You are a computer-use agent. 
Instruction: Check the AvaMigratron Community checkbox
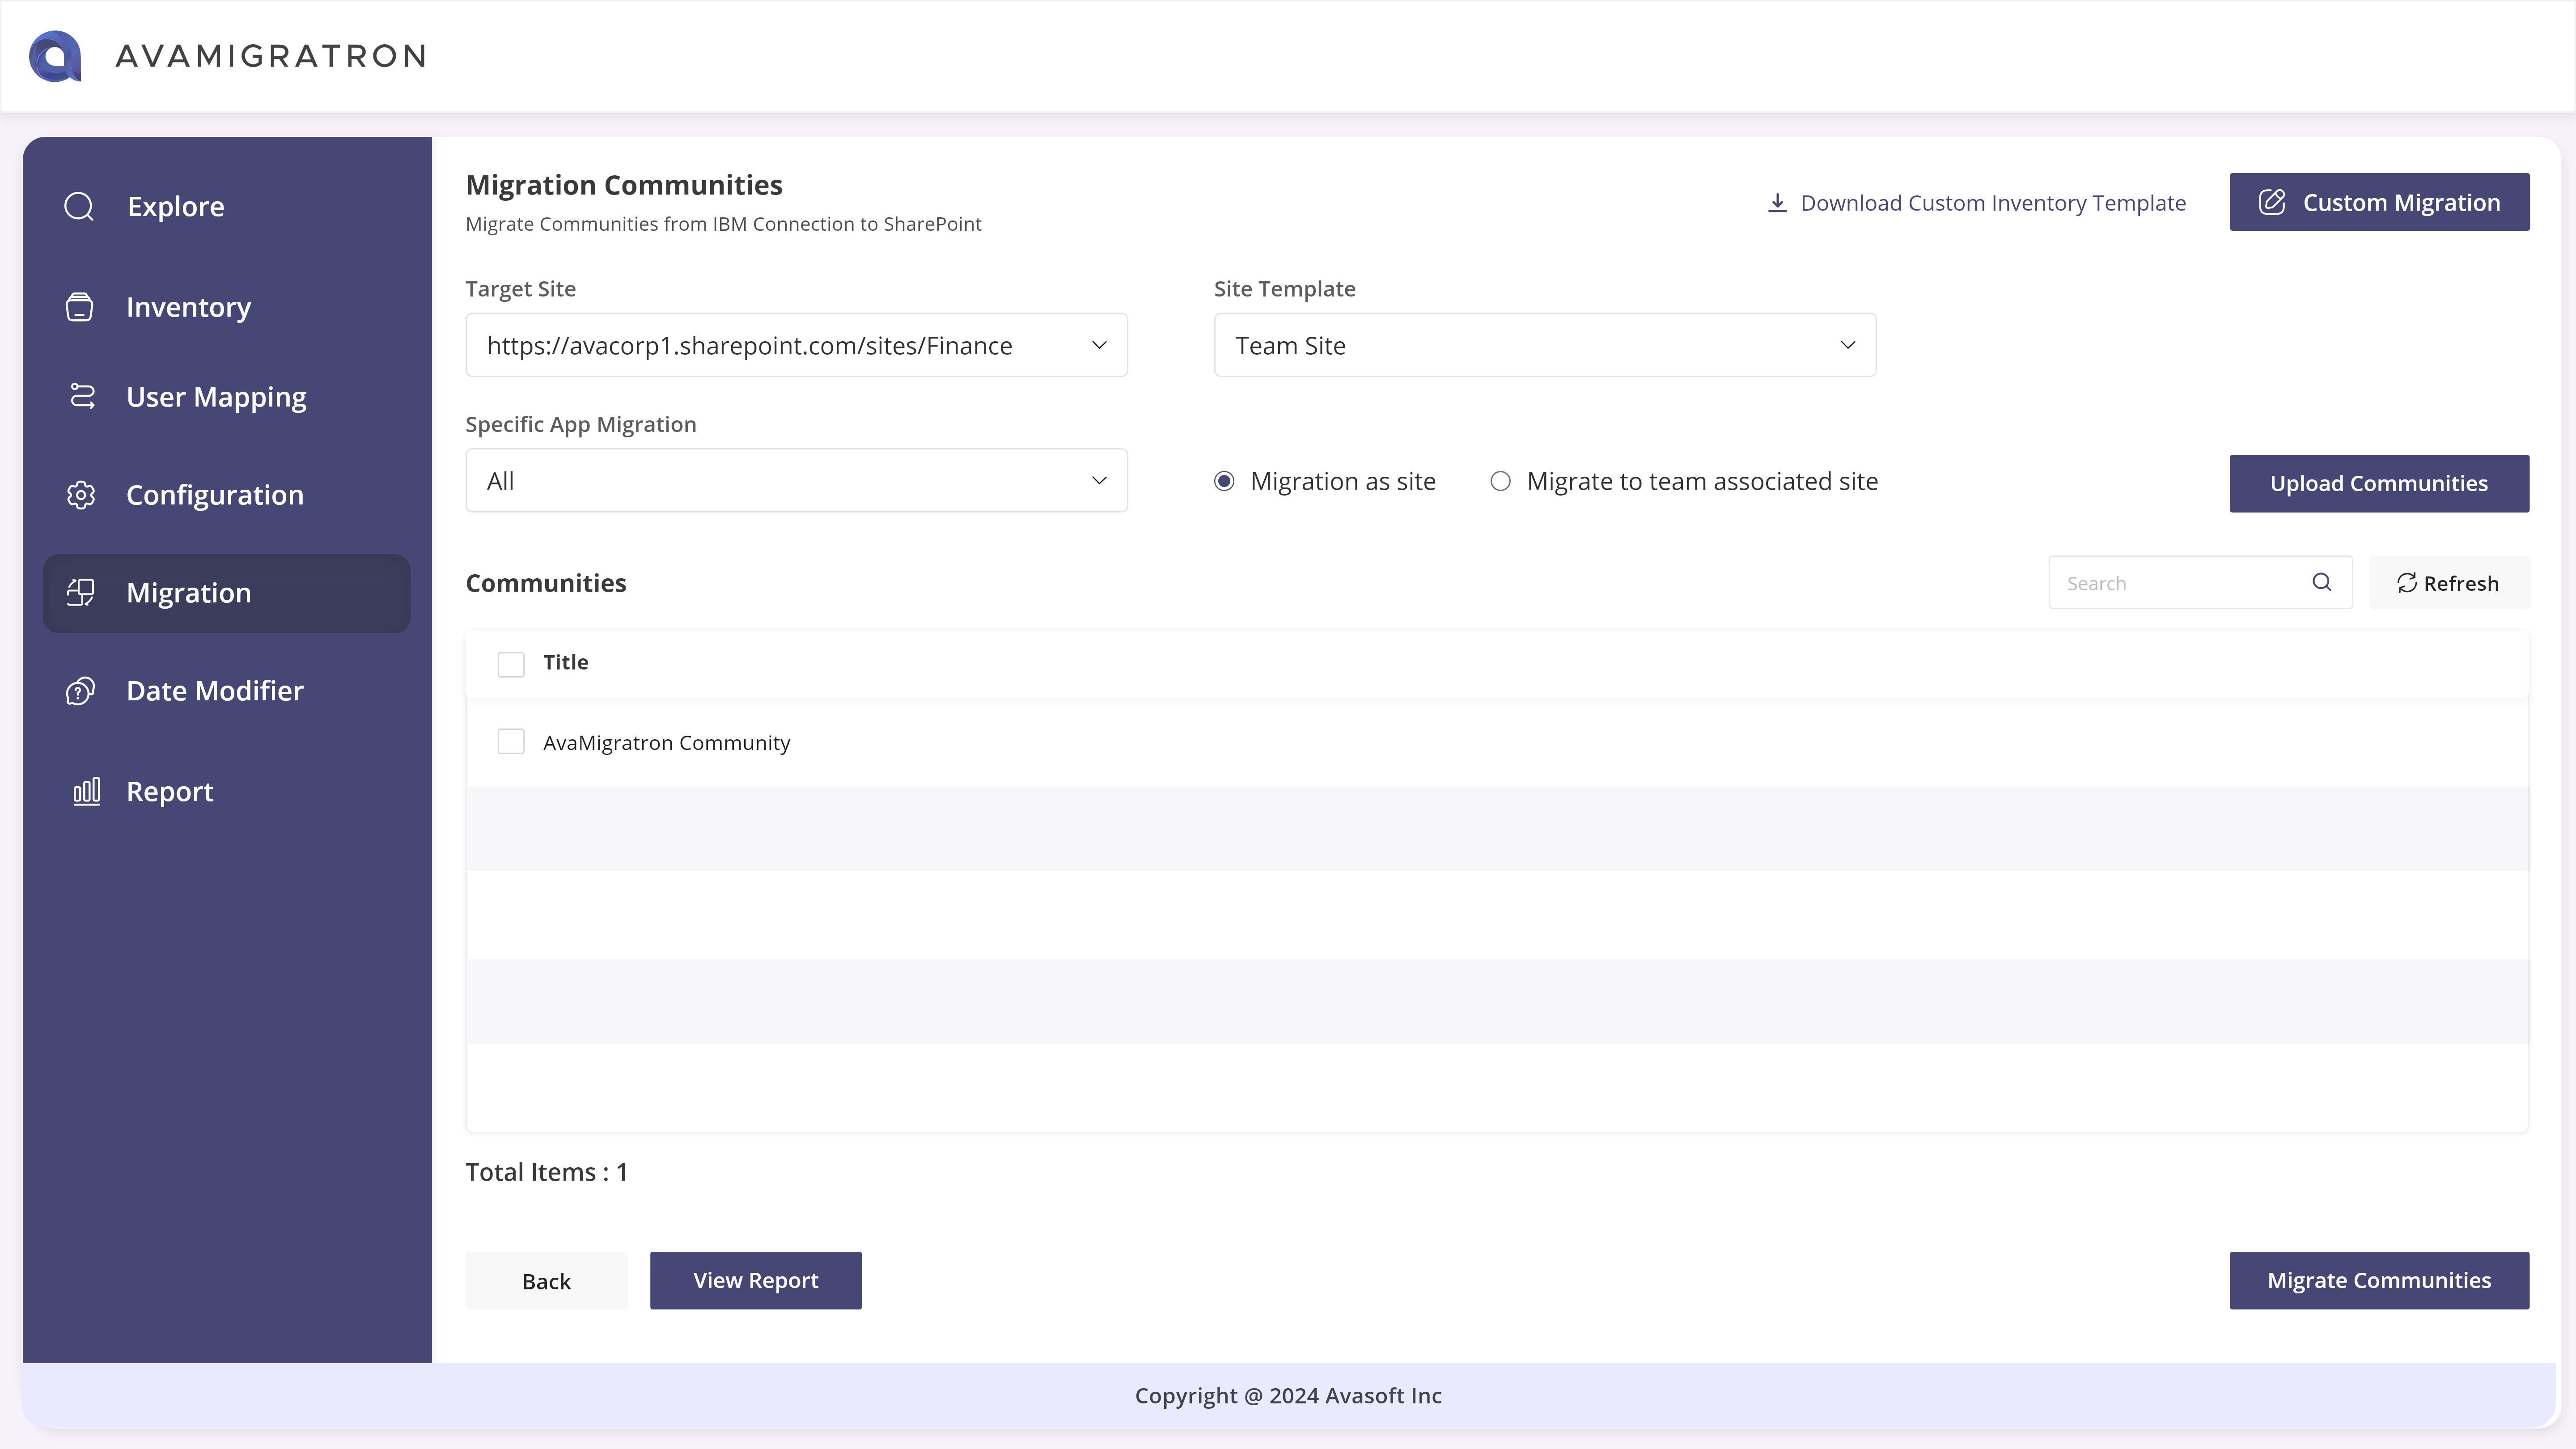[511, 741]
